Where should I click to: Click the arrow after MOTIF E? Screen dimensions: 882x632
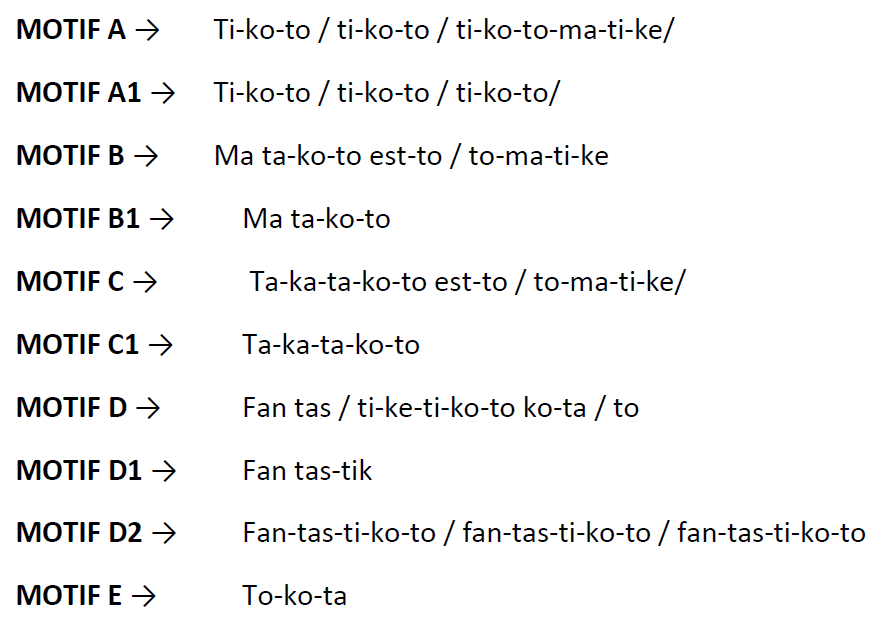coord(143,596)
